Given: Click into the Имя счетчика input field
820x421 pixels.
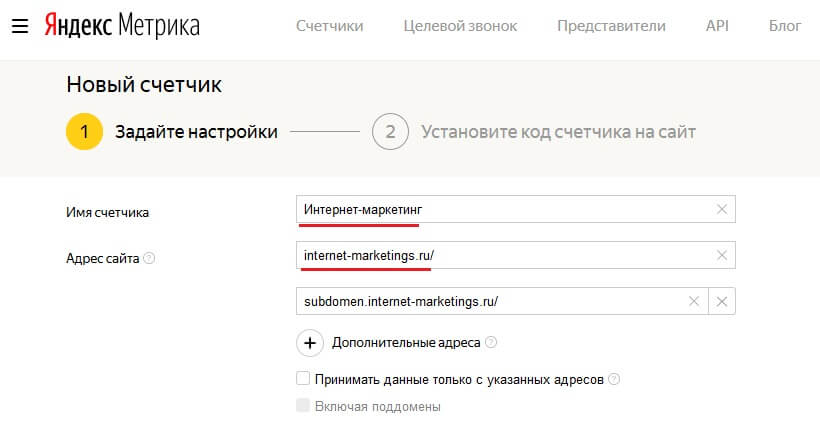Looking at the screenshot, I should coord(500,209).
